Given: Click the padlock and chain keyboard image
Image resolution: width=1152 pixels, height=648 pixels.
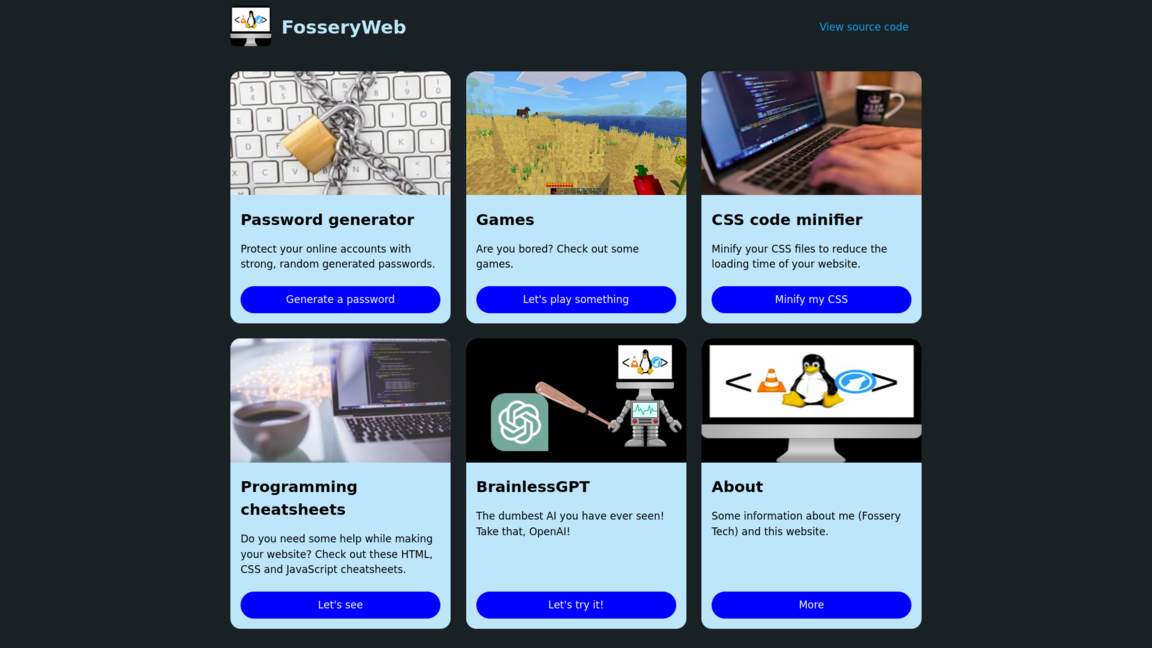Looking at the screenshot, I should [340, 133].
